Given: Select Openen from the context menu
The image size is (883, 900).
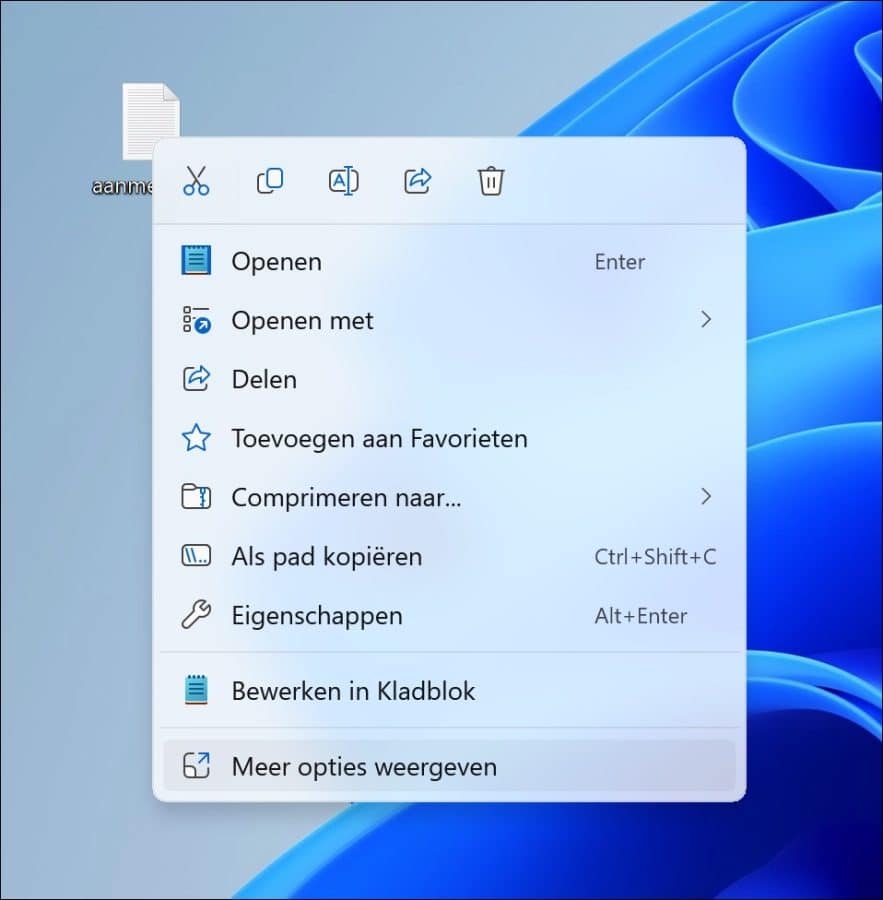Looking at the screenshot, I should [x=276, y=261].
